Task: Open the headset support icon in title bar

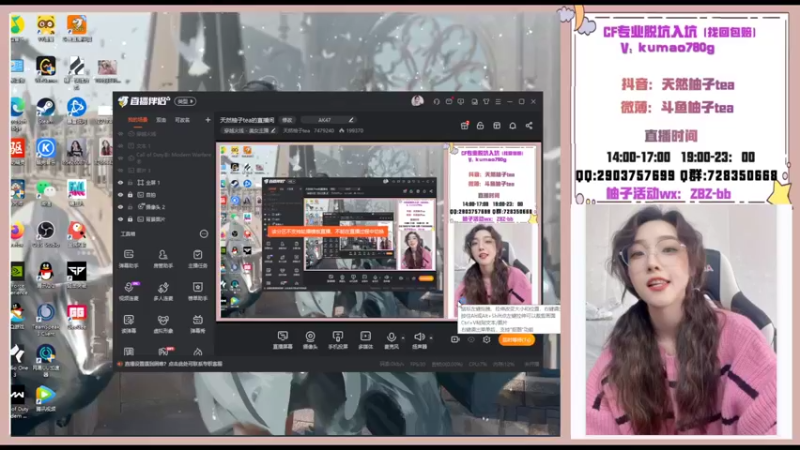Action: coord(436,102)
